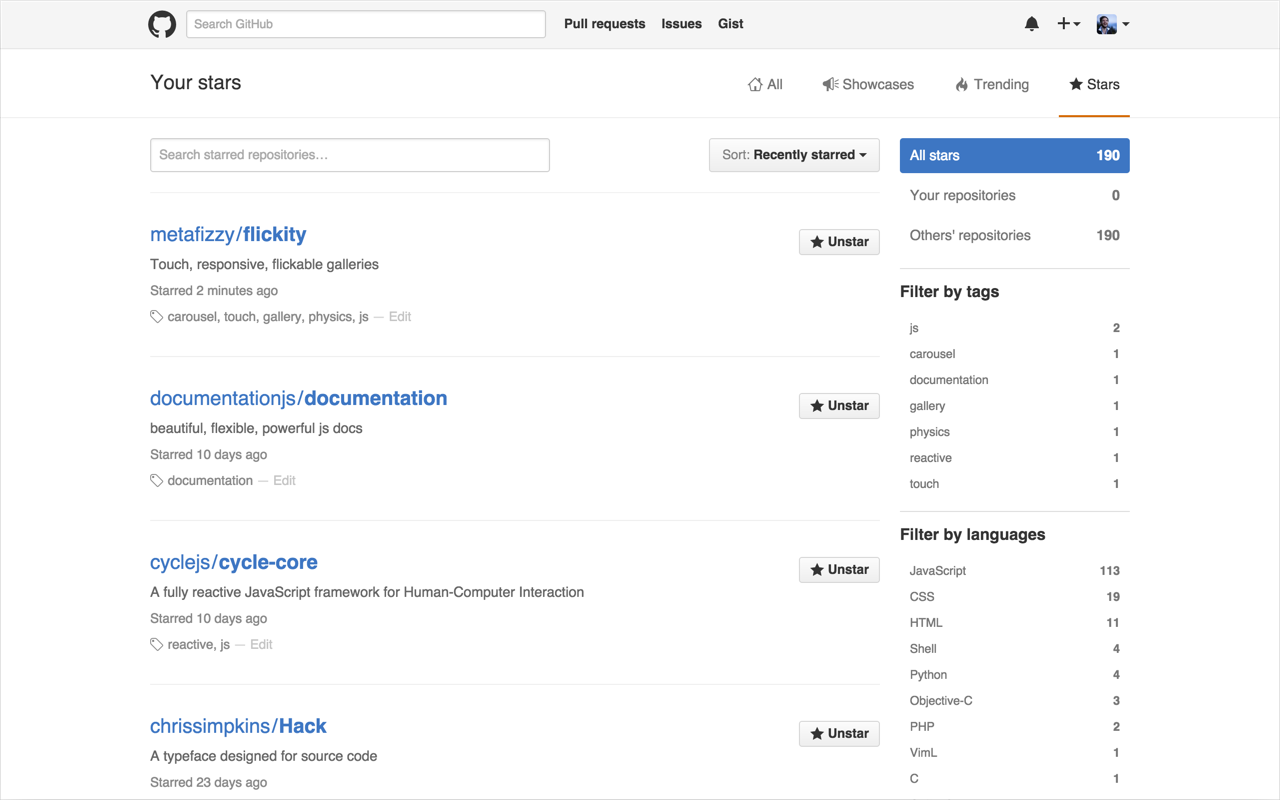The width and height of the screenshot is (1280, 800).
Task: Open the Pull requests menu item
Action: [x=604, y=23]
